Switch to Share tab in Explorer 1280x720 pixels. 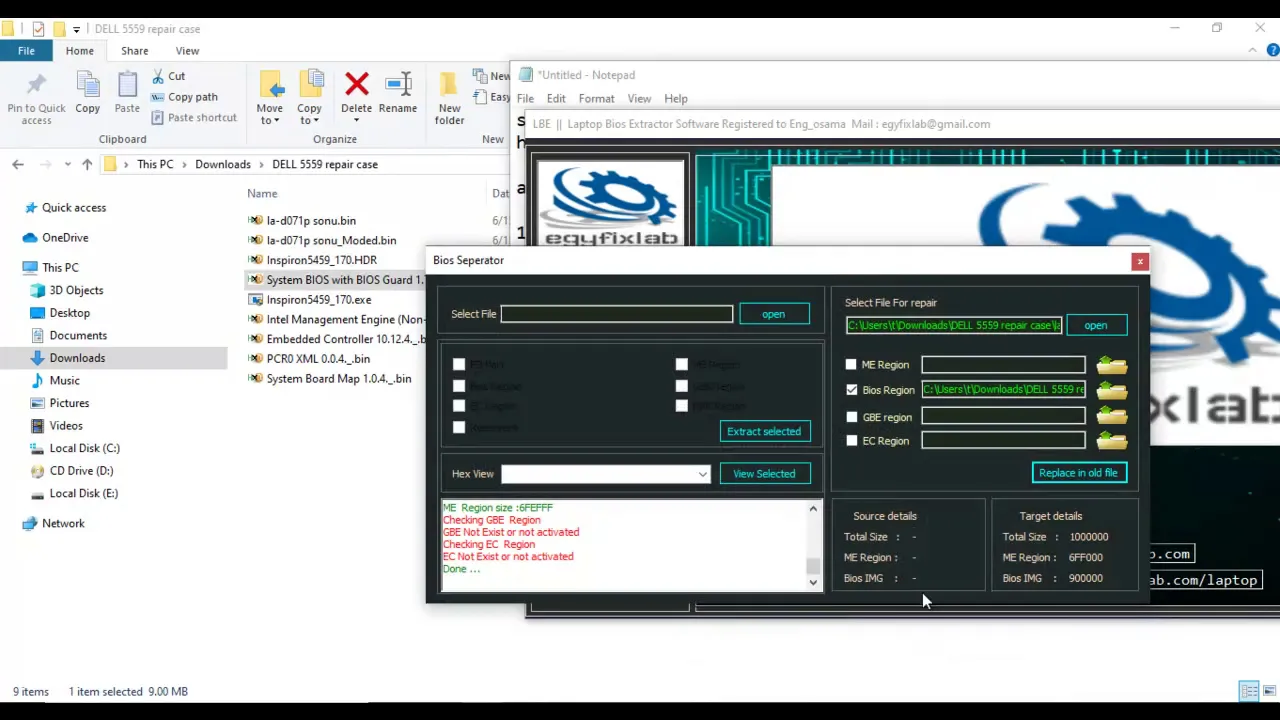(x=134, y=51)
